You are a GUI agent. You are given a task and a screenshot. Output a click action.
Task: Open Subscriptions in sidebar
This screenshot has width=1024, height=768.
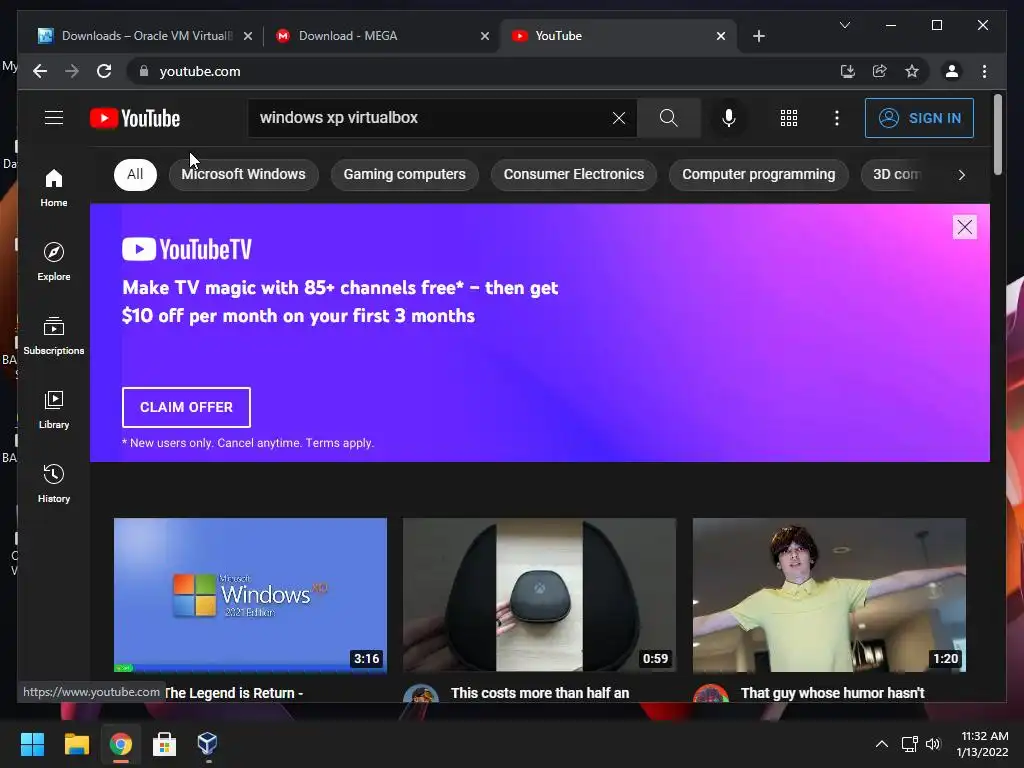[54, 336]
